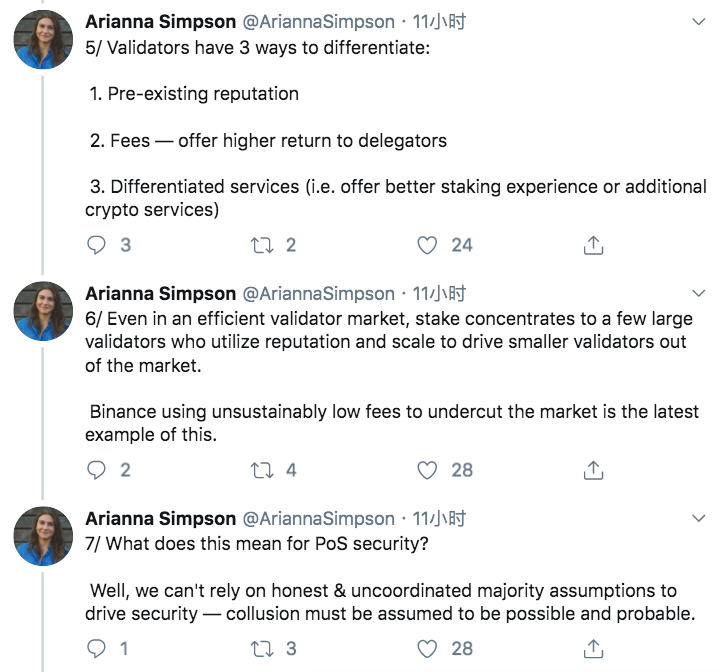The image size is (721, 672).
Task: Retweet the 6/ efficient validator market tweet
Action: click(x=262, y=470)
